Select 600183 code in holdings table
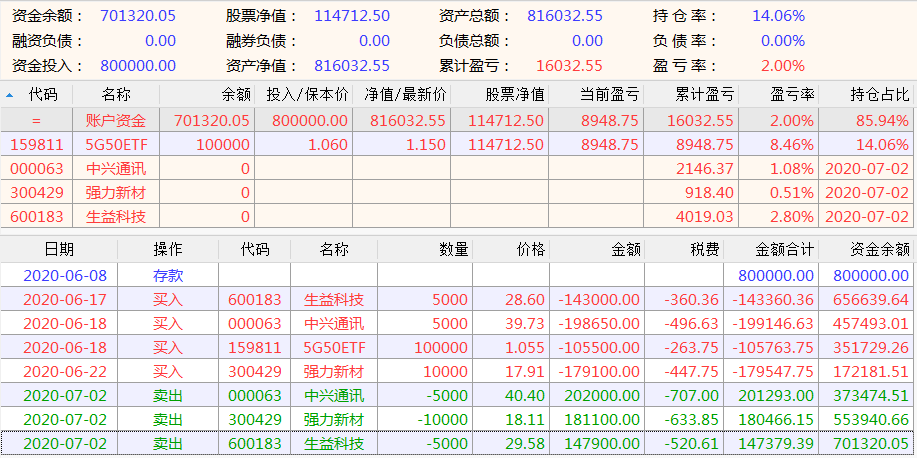 coord(36,217)
